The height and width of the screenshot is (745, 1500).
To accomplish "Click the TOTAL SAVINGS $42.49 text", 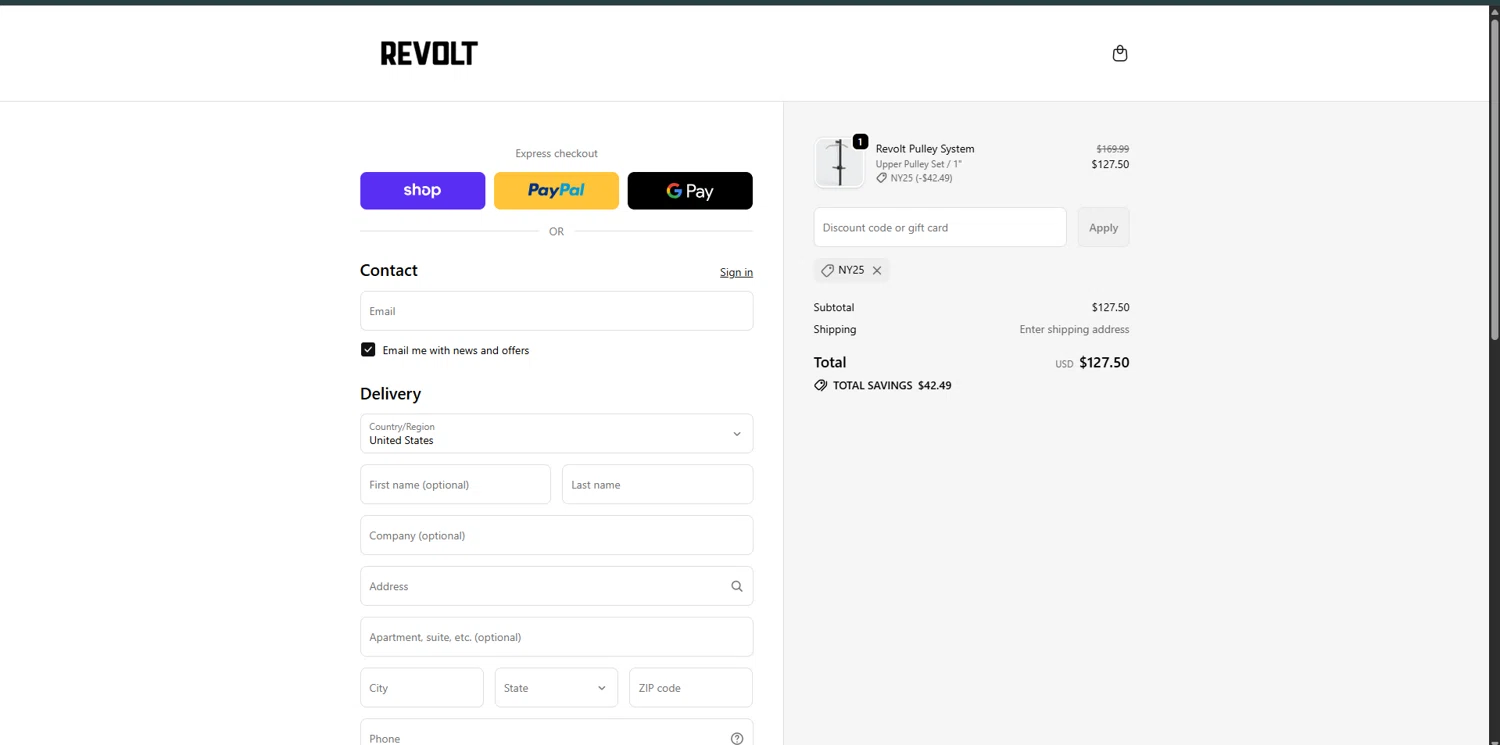I will pos(892,385).
